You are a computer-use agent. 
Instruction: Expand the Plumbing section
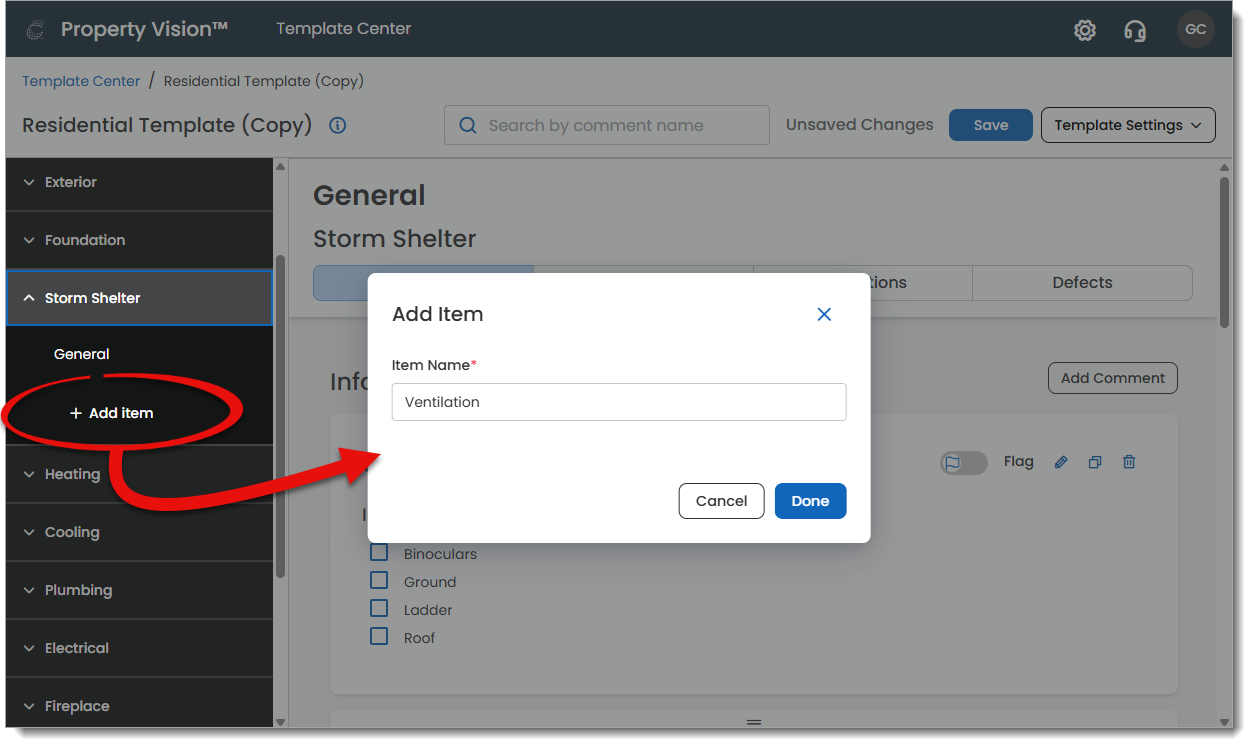(29, 590)
